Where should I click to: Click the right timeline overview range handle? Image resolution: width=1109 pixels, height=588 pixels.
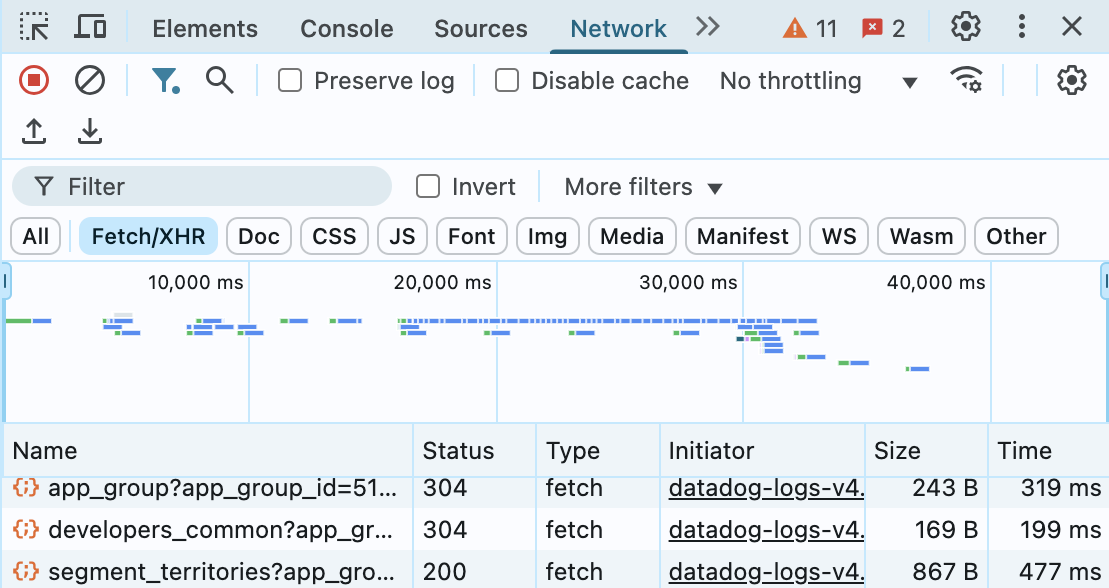point(1104,282)
